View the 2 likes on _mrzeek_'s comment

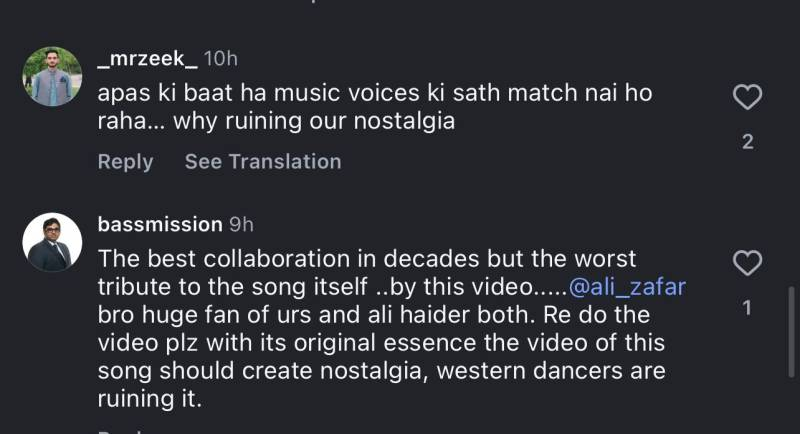pos(748,143)
